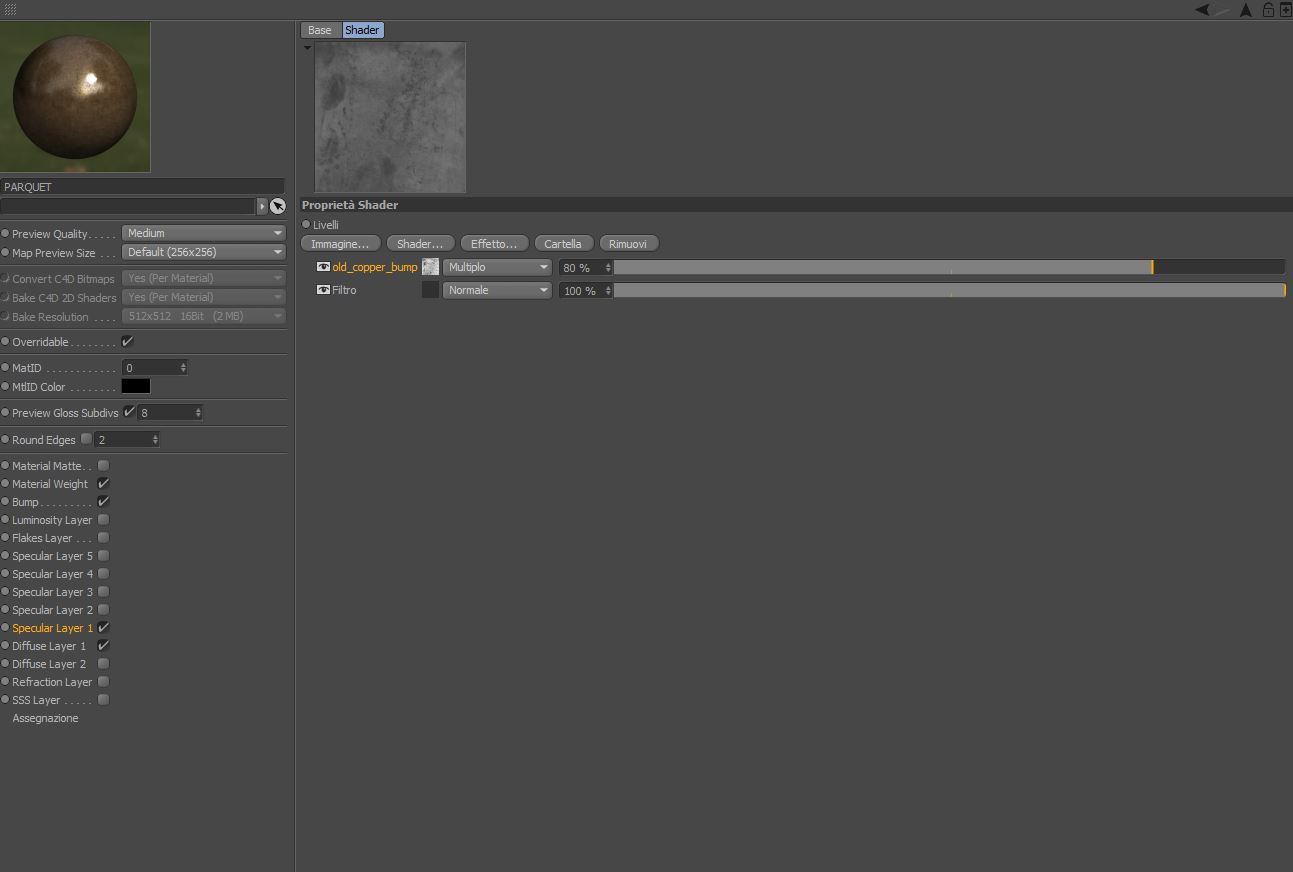Toggle the lock icon in the top bar

tap(1268, 10)
